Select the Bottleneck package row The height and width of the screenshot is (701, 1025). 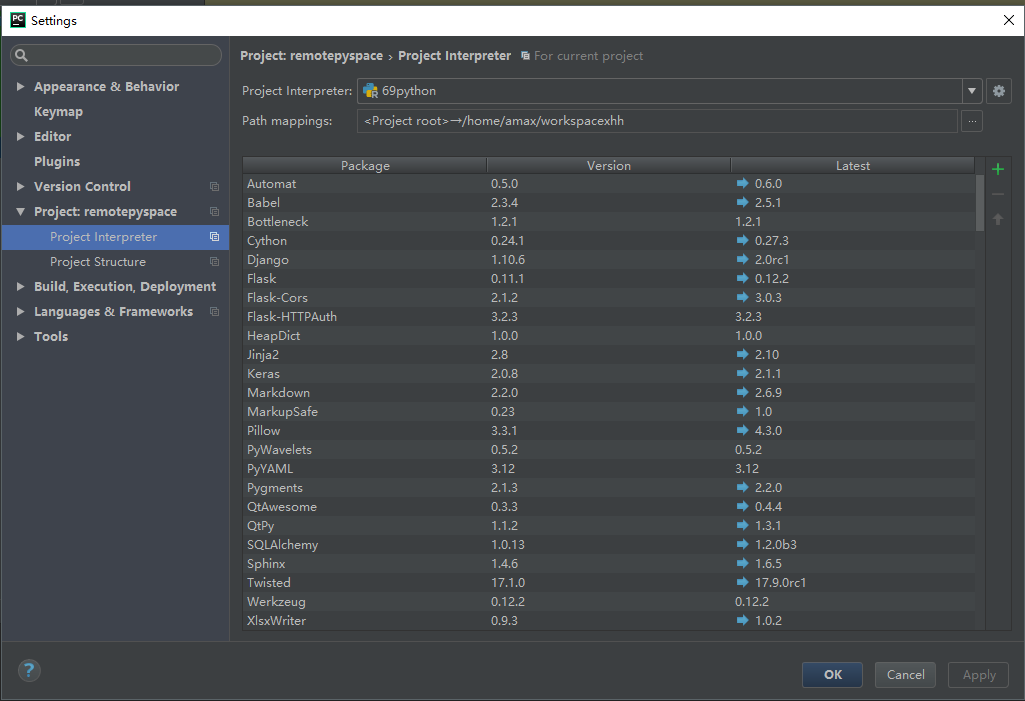pyautogui.click(x=609, y=222)
